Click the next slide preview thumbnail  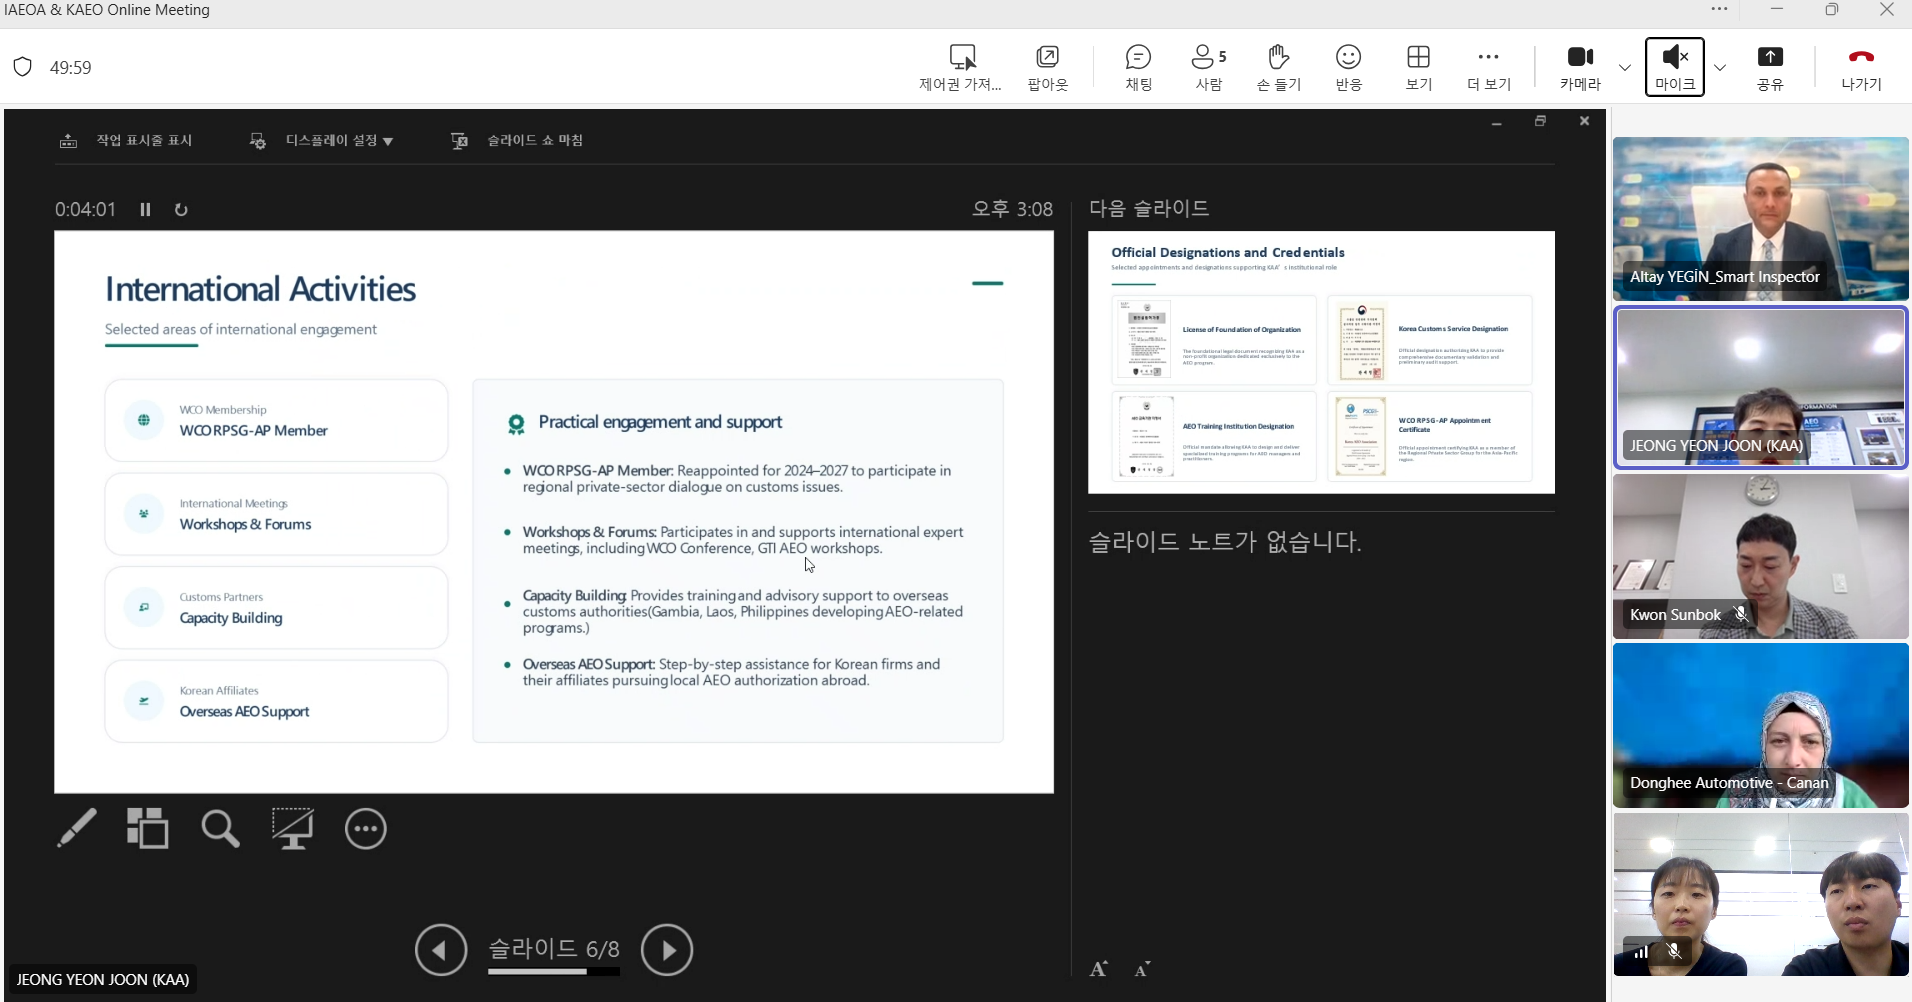[1321, 362]
